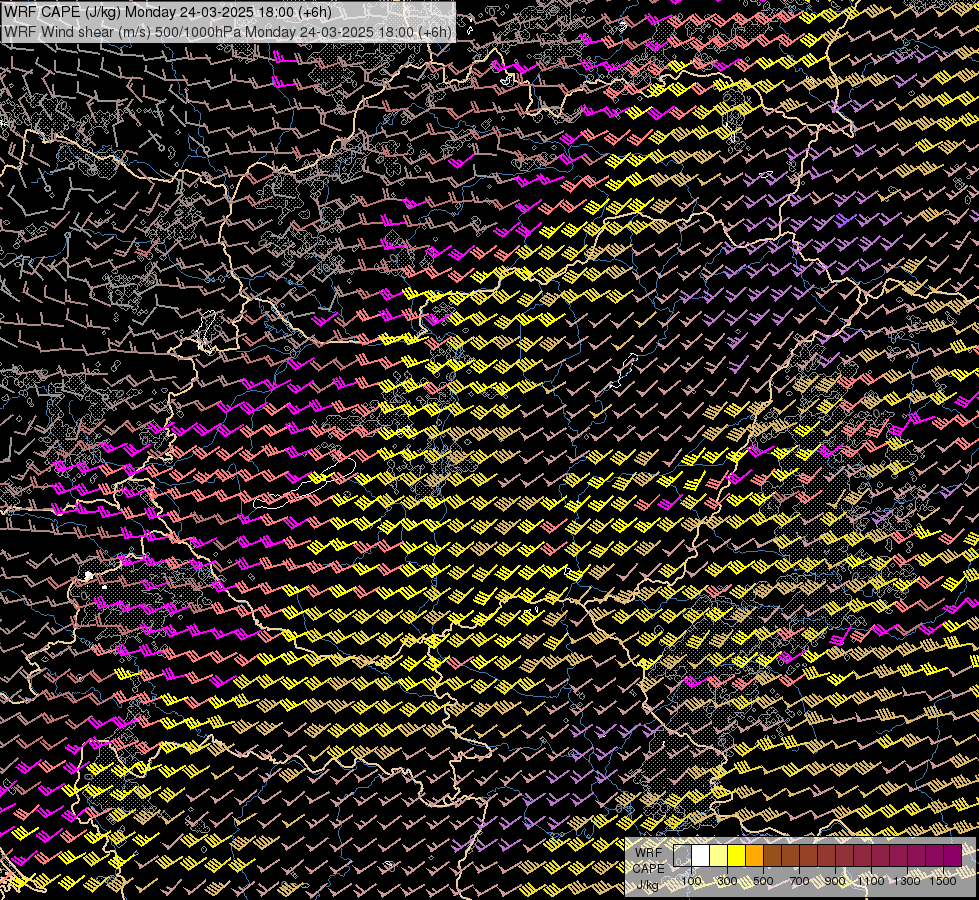This screenshot has width=979, height=900.
Task: Click the 700 label on the legend
Action: coord(799,881)
